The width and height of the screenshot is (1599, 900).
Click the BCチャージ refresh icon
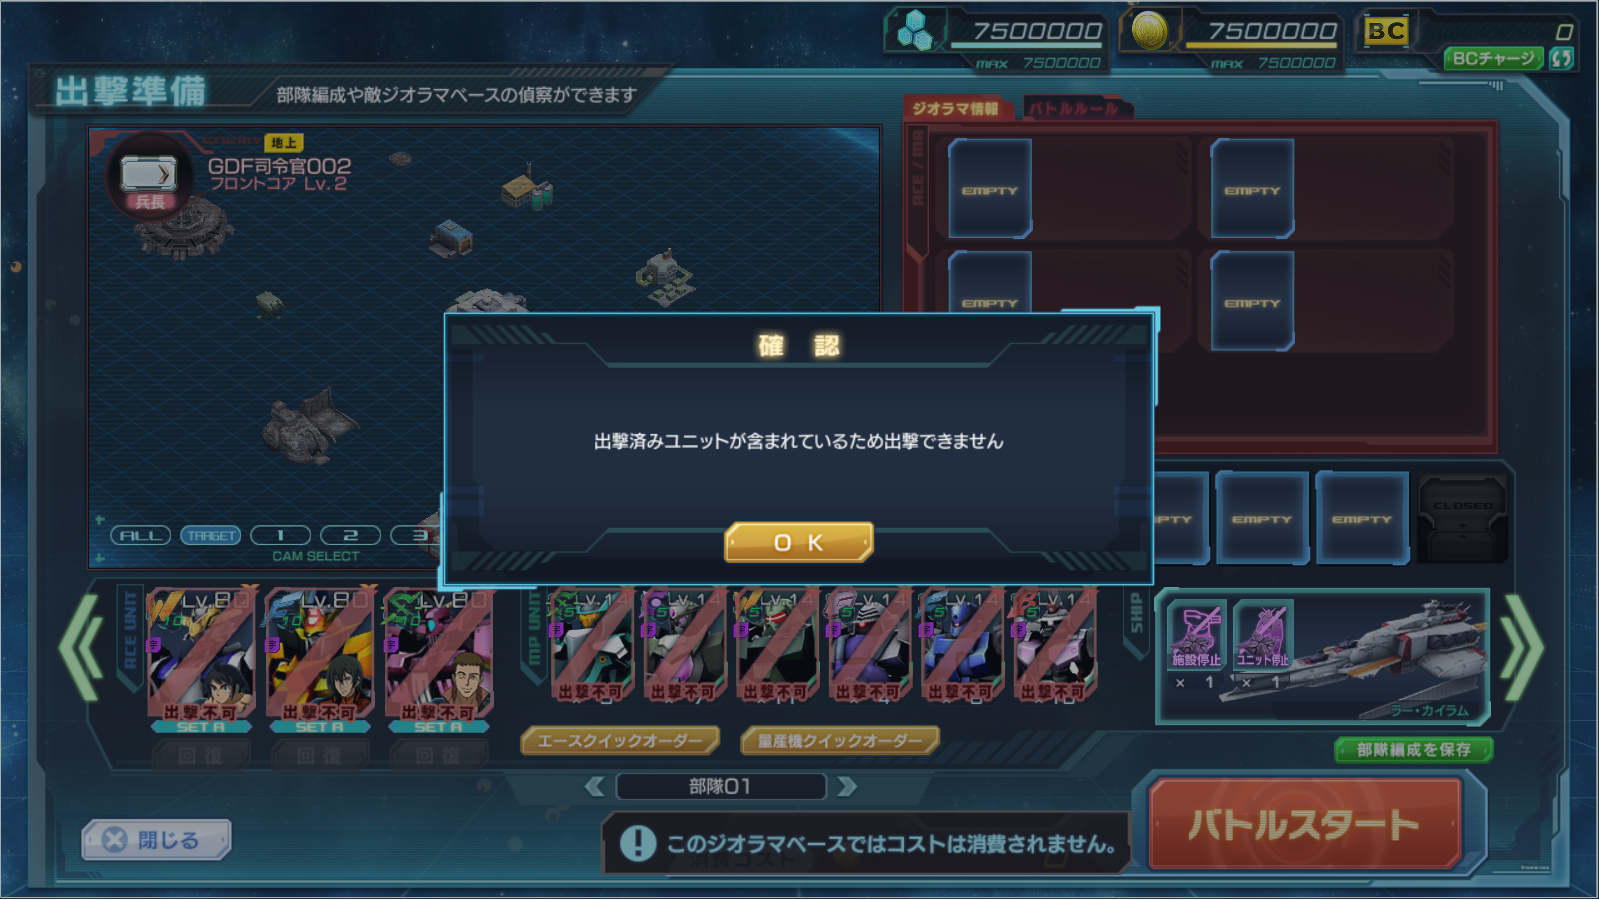click(x=1560, y=58)
